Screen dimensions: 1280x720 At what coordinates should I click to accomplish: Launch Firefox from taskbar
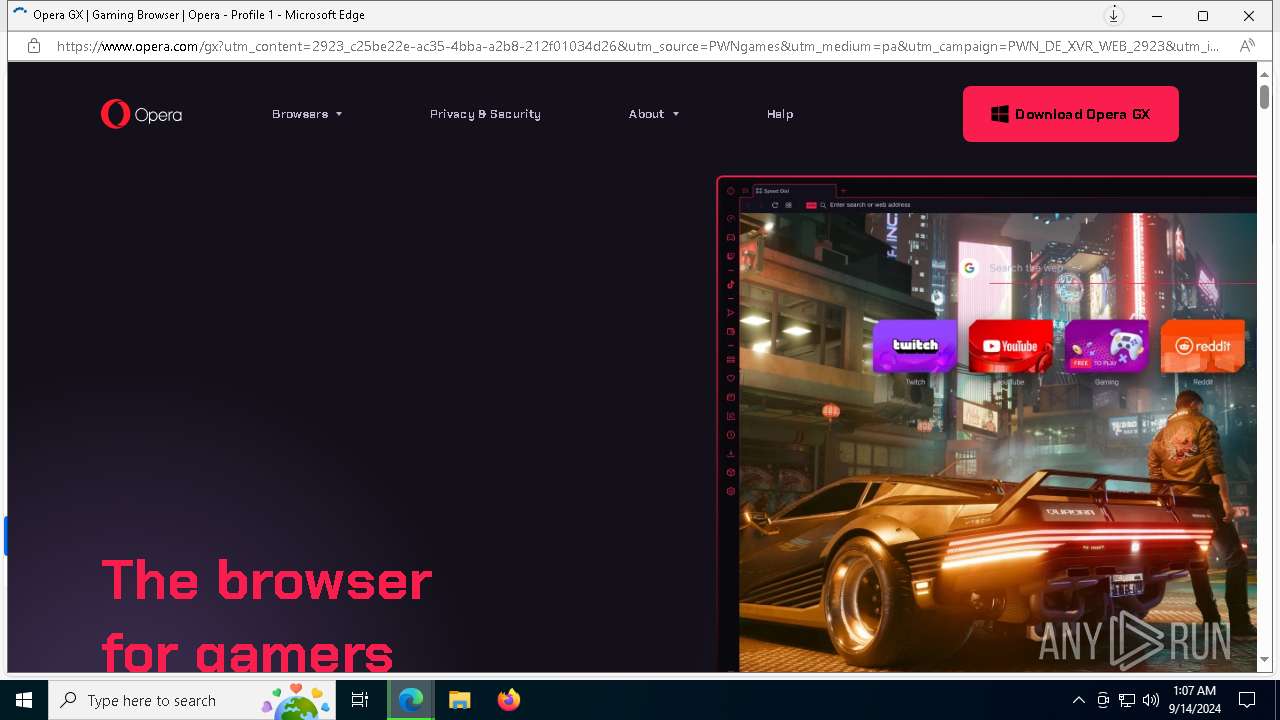point(508,700)
